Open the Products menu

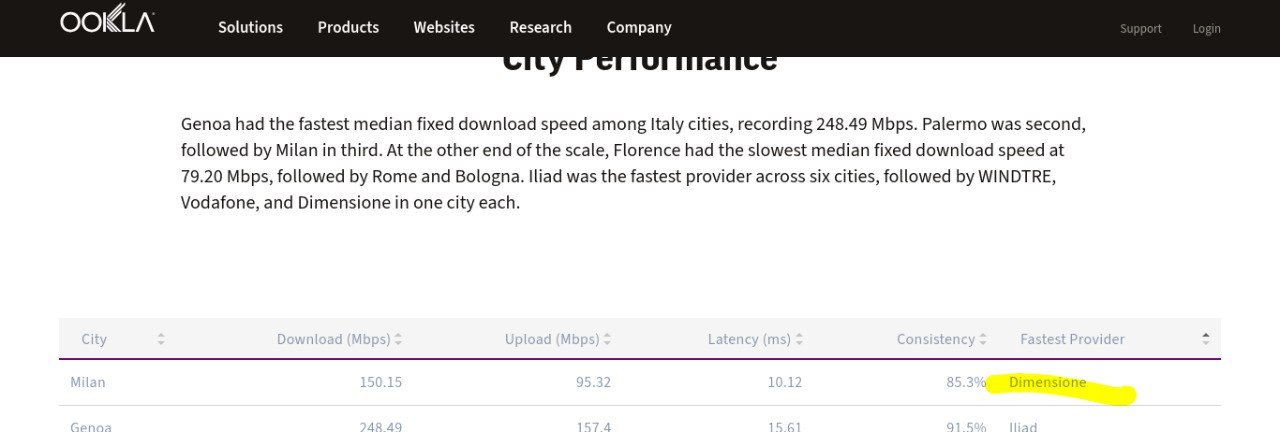point(348,27)
